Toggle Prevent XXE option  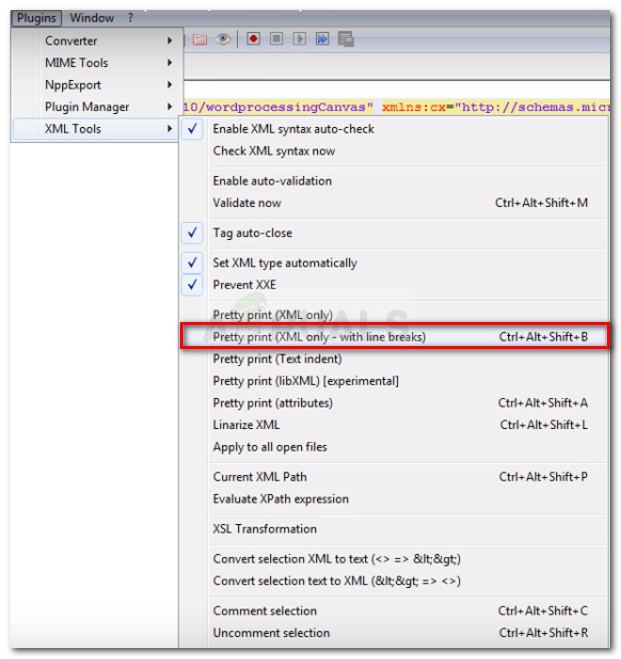(394, 285)
